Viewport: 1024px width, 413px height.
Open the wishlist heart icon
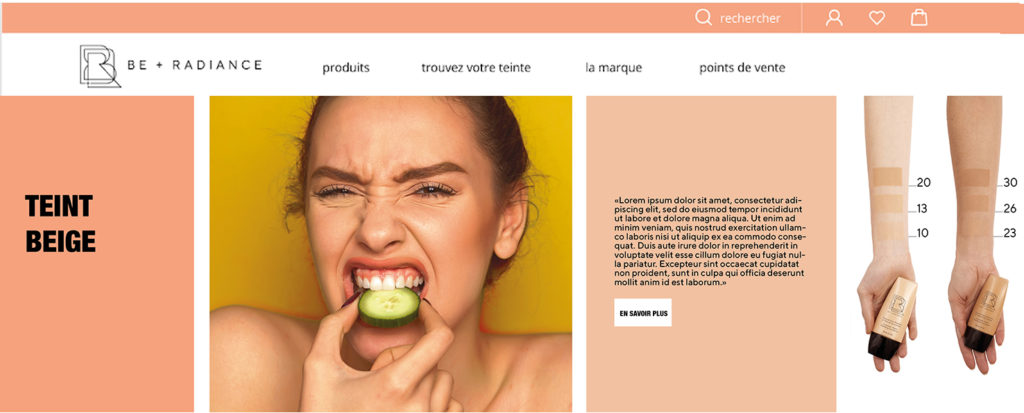tap(877, 18)
